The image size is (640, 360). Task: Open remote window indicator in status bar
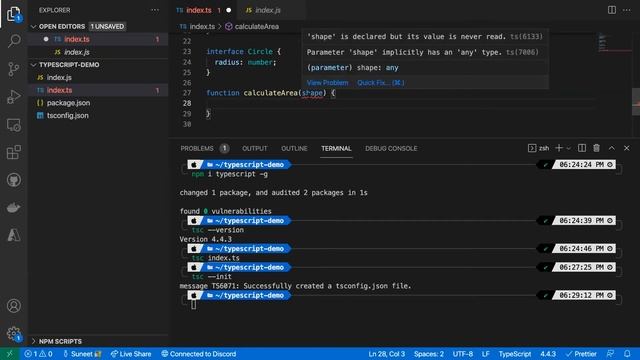(9, 354)
